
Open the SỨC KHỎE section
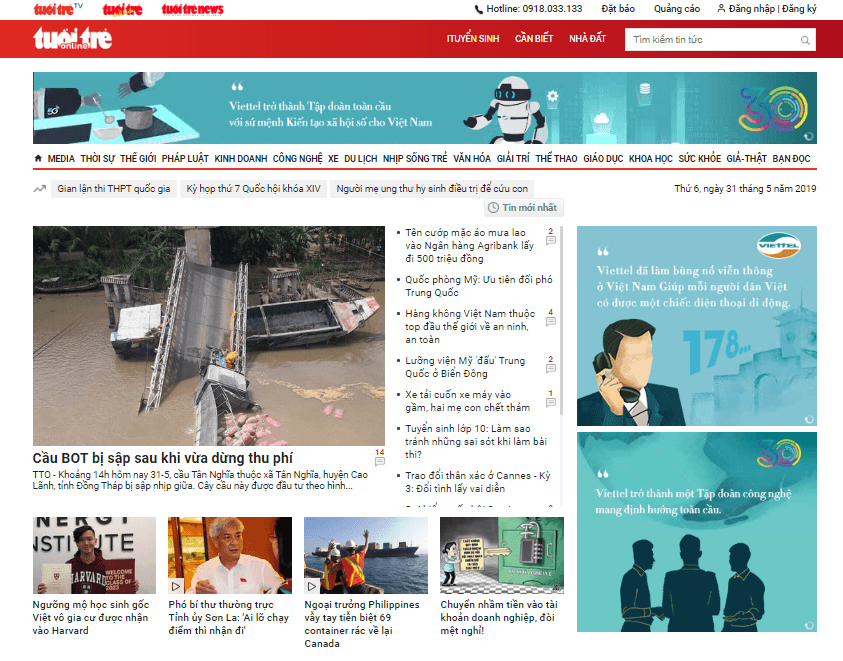[699, 159]
